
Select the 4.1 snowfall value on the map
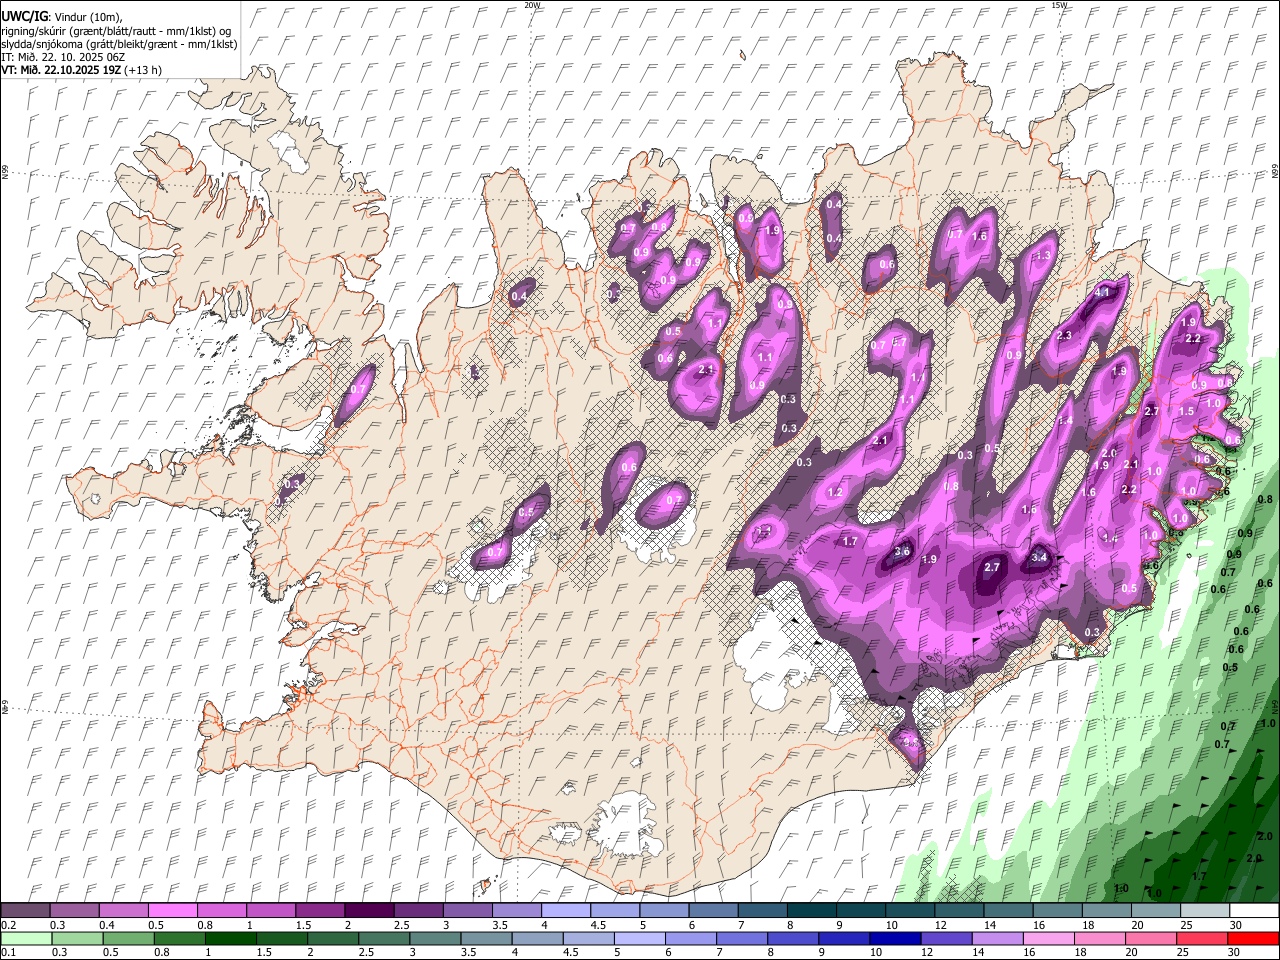1104,292
